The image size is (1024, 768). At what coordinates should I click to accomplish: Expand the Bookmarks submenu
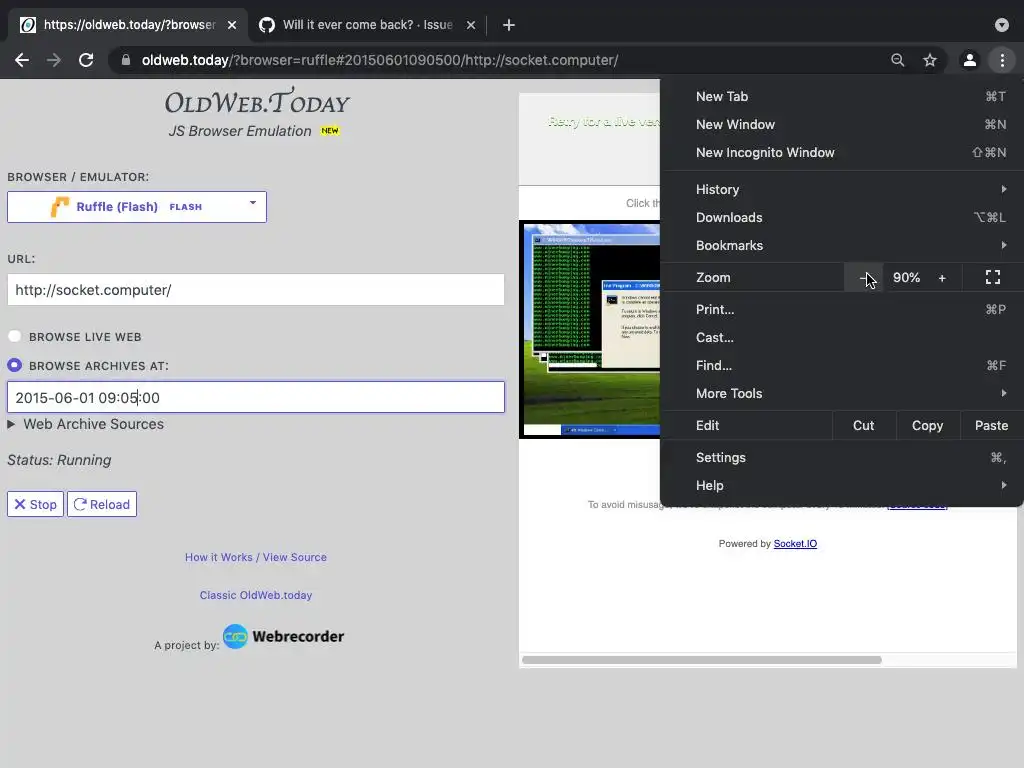click(842, 246)
